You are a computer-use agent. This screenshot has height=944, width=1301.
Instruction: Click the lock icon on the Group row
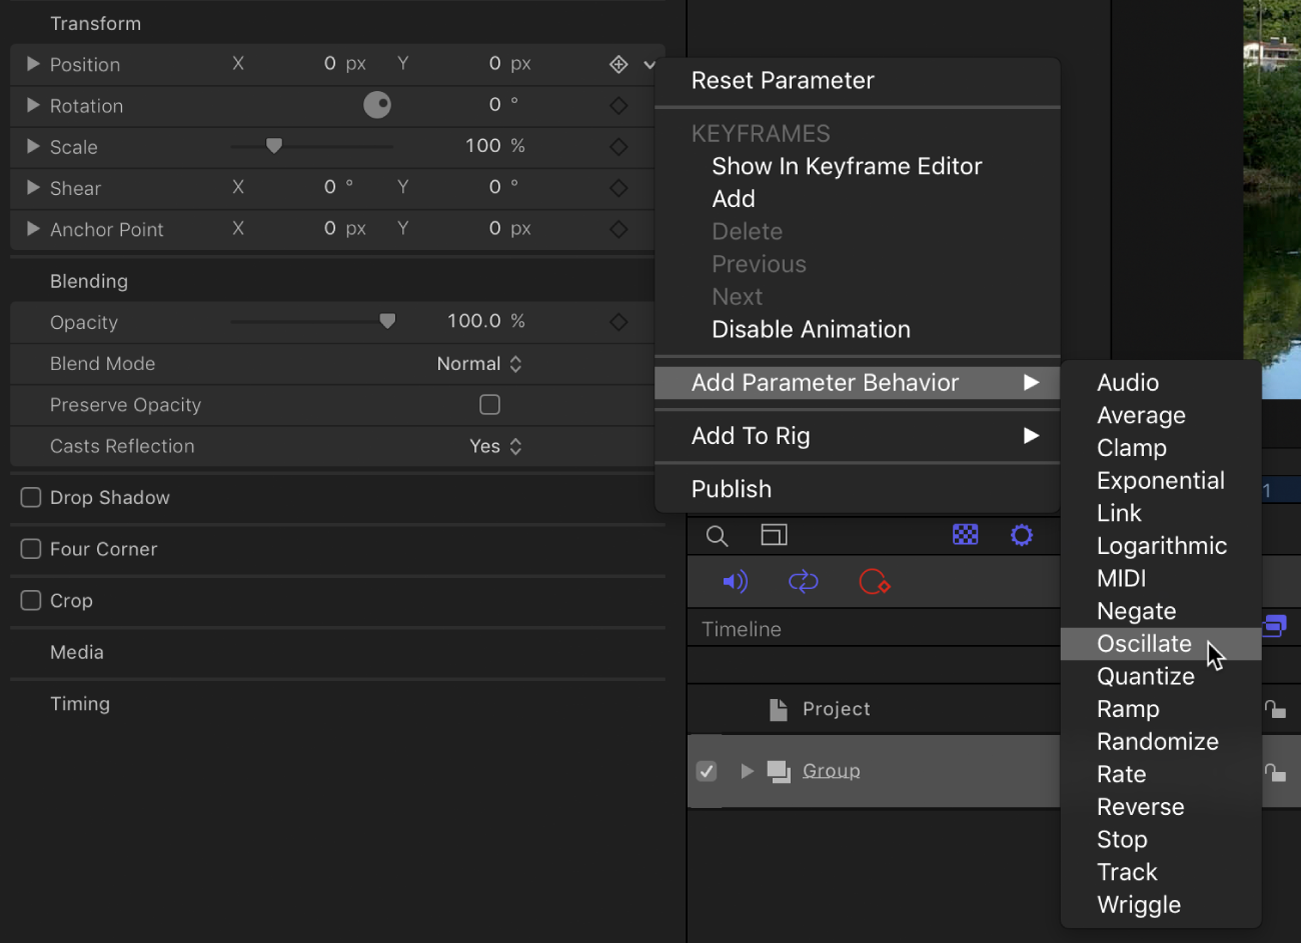click(x=1277, y=770)
